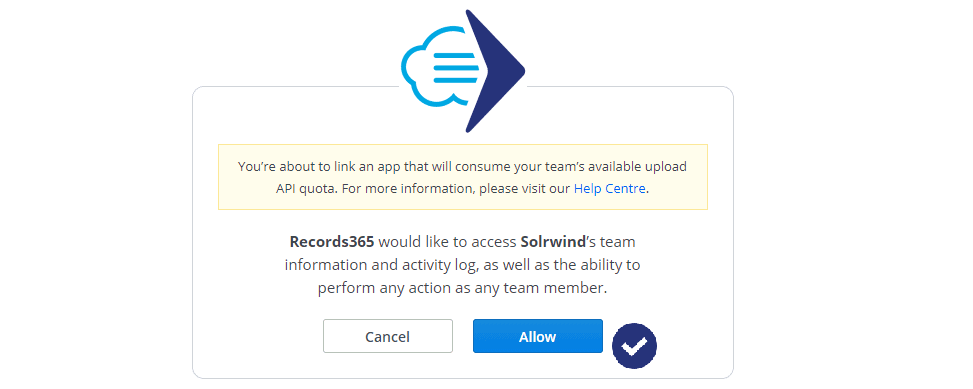Click the navy arrow shape in logo

click(495, 71)
